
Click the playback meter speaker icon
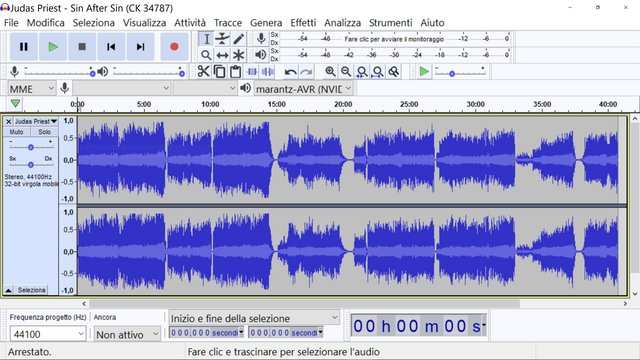pyautogui.click(x=260, y=55)
